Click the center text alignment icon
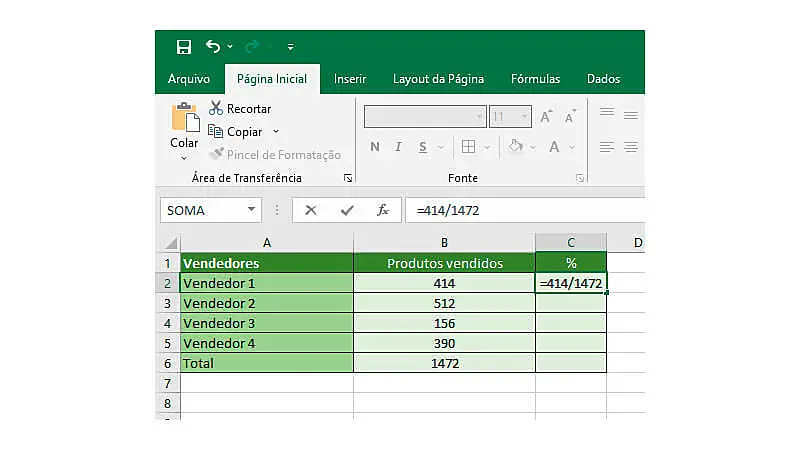The image size is (800, 450). [x=631, y=147]
